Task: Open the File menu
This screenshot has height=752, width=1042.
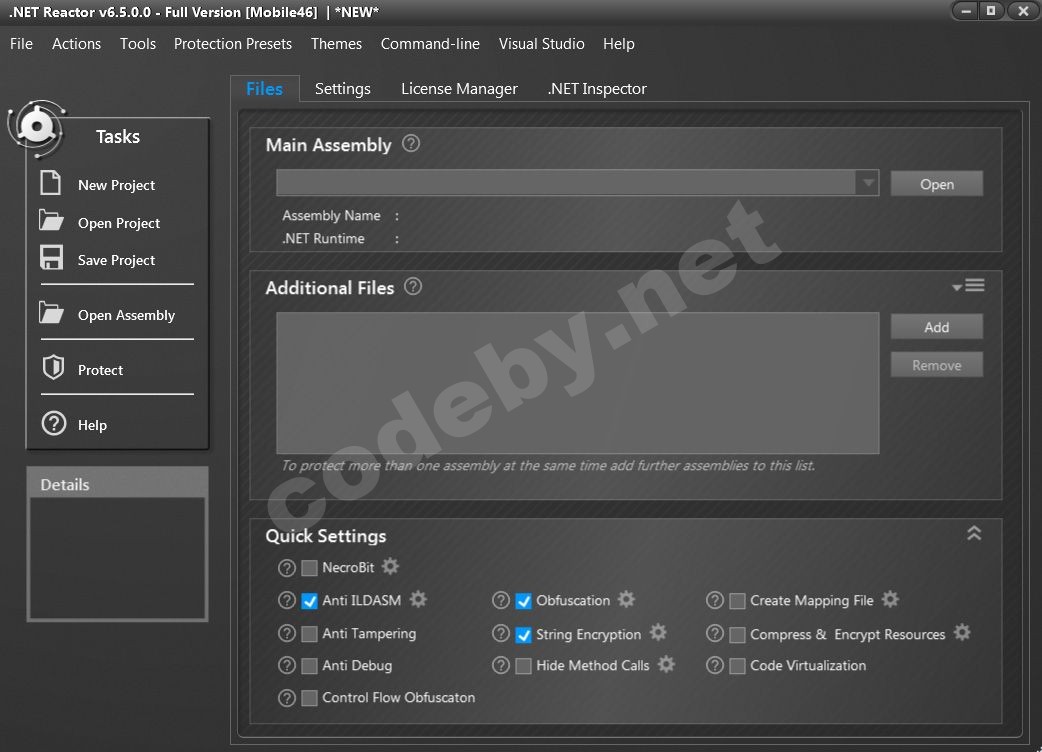Action: pyautogui.click(x=21, y=44)
